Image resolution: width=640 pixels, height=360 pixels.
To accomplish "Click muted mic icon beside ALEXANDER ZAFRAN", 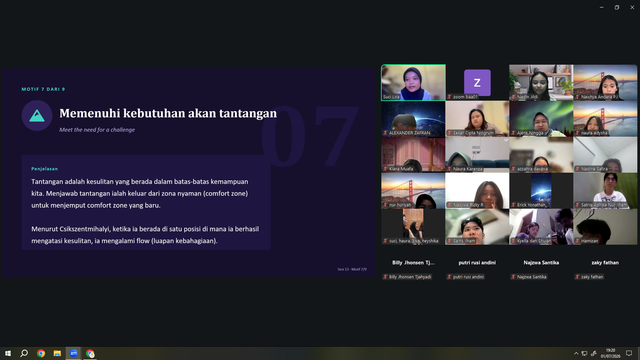I will (385, 133).
